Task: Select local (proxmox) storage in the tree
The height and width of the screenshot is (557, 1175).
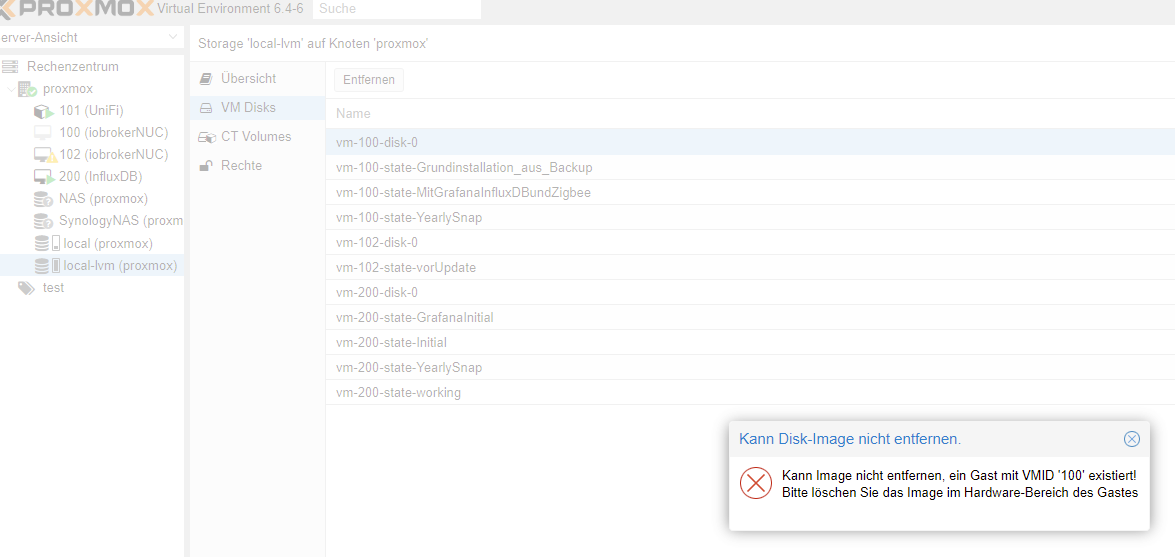Action: (108, 244)
